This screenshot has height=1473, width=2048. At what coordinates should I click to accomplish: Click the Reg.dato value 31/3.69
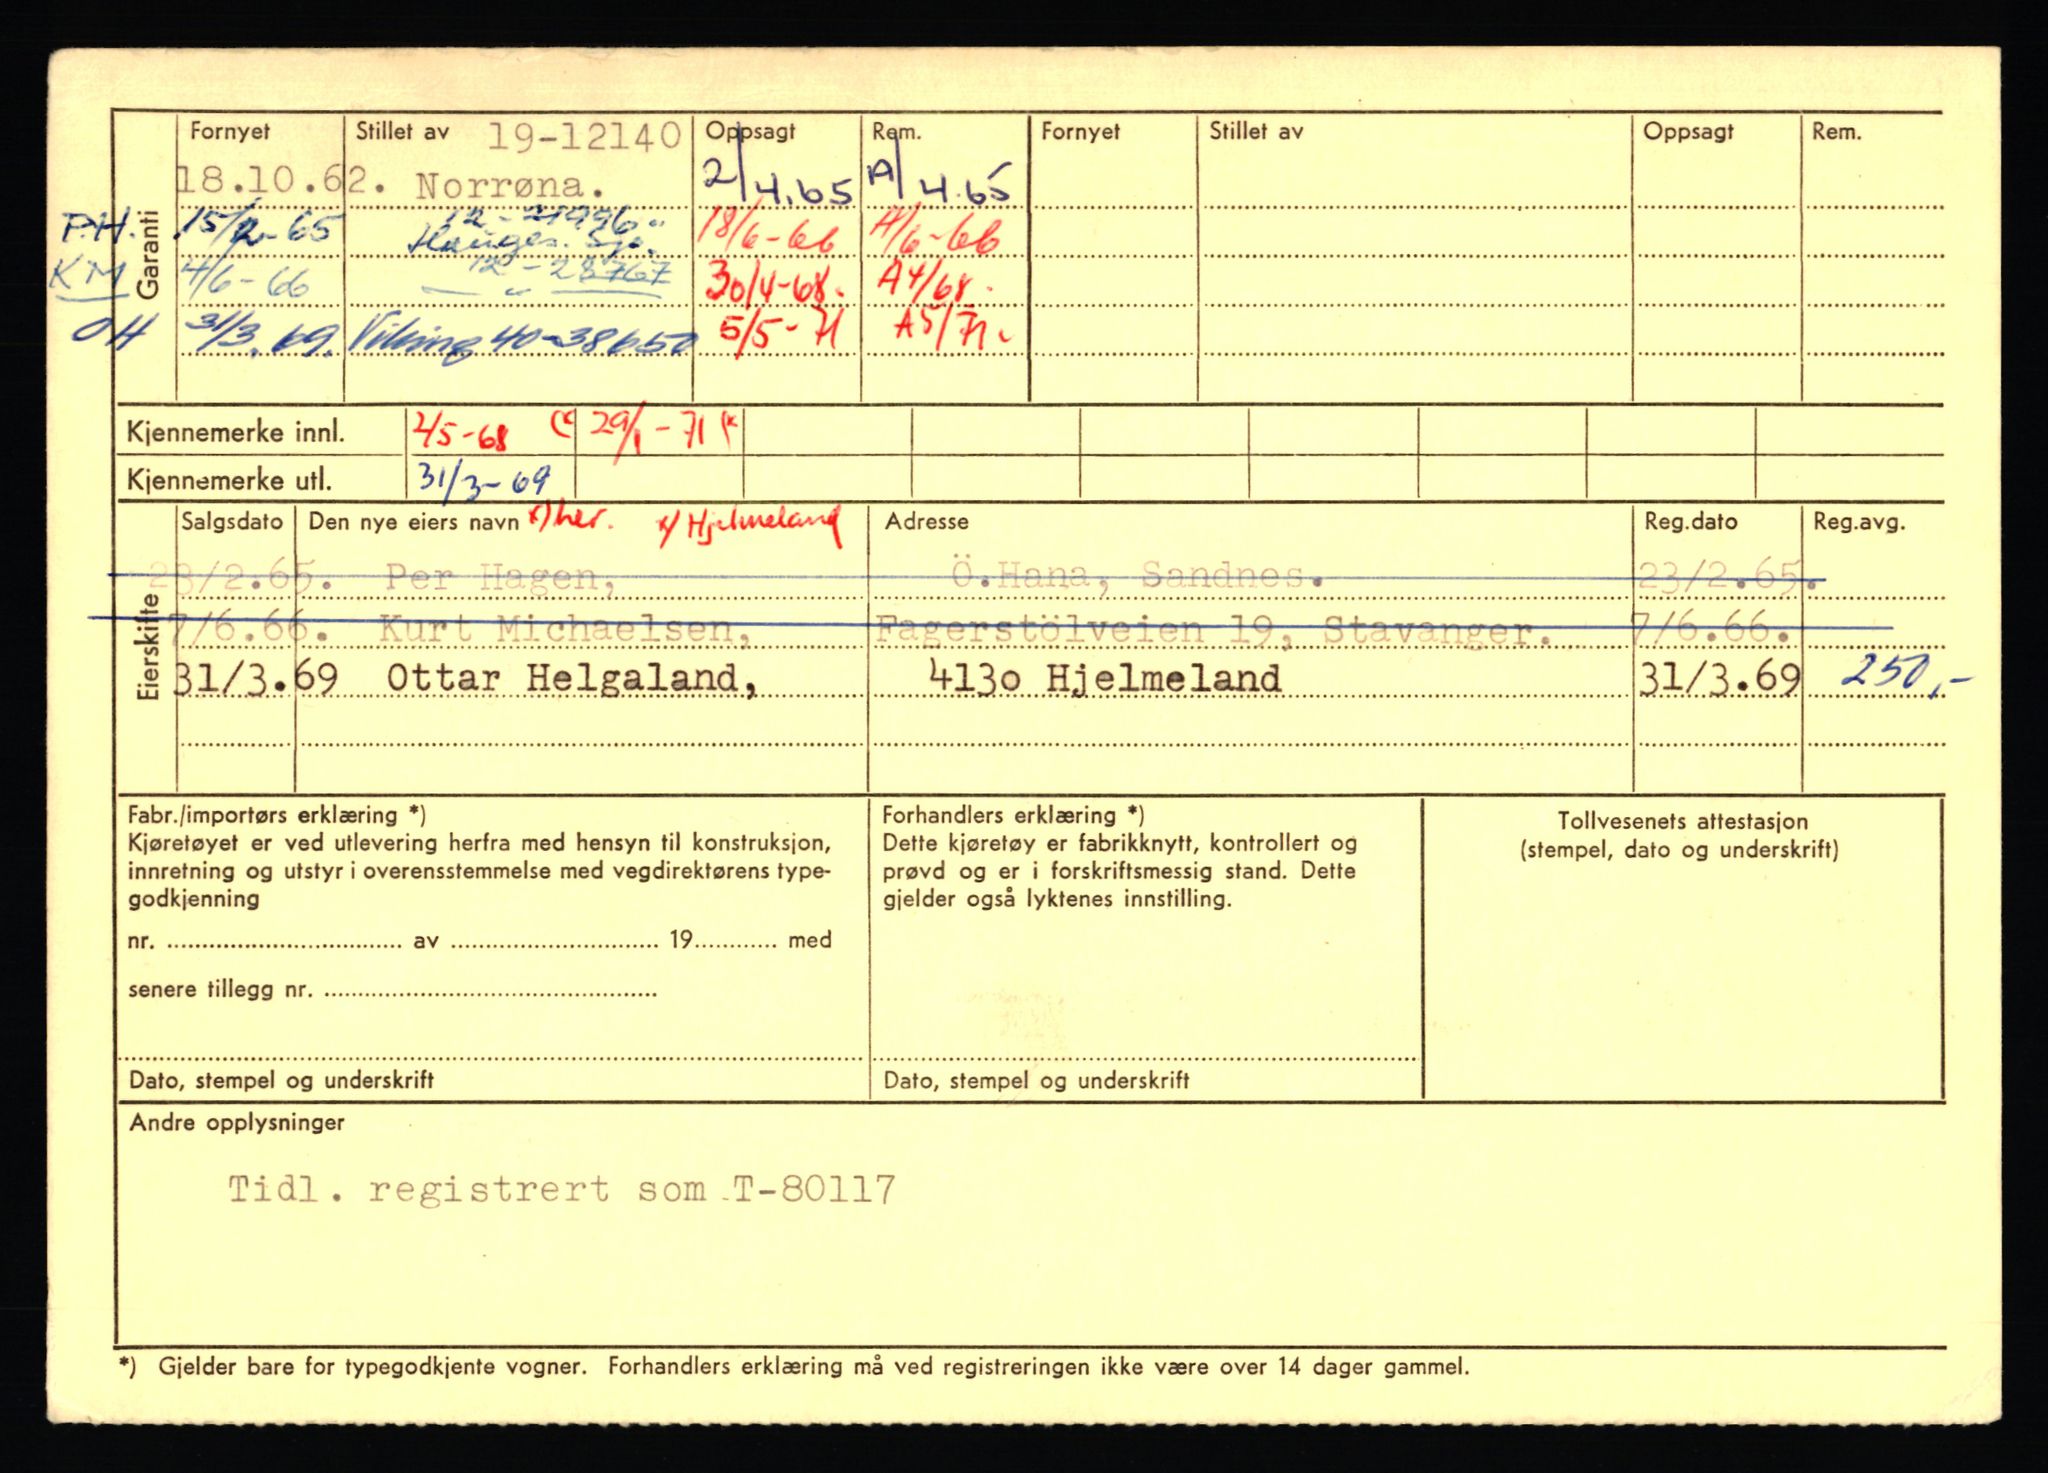pos(1720,679)
